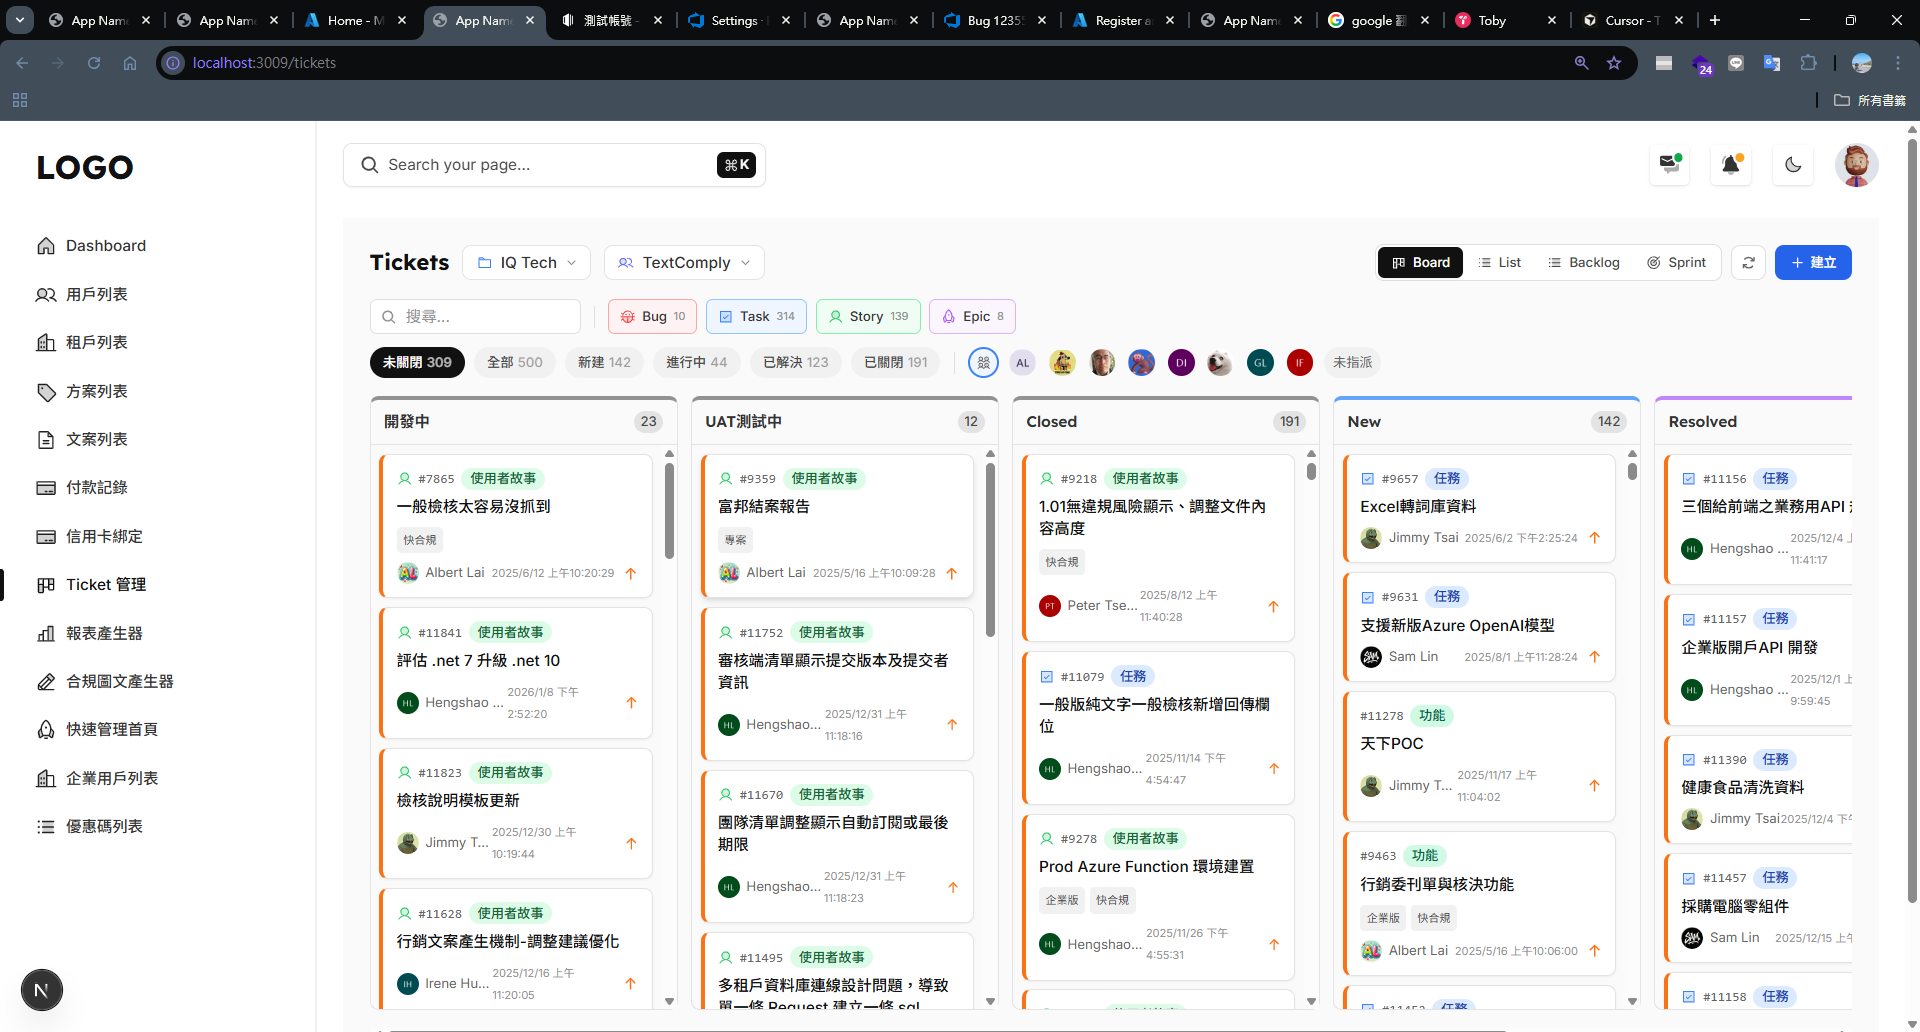Screen dimensions: 1920x1032
Task: Switch to the Sprint view tab
Action: [x=1678, y=262]
